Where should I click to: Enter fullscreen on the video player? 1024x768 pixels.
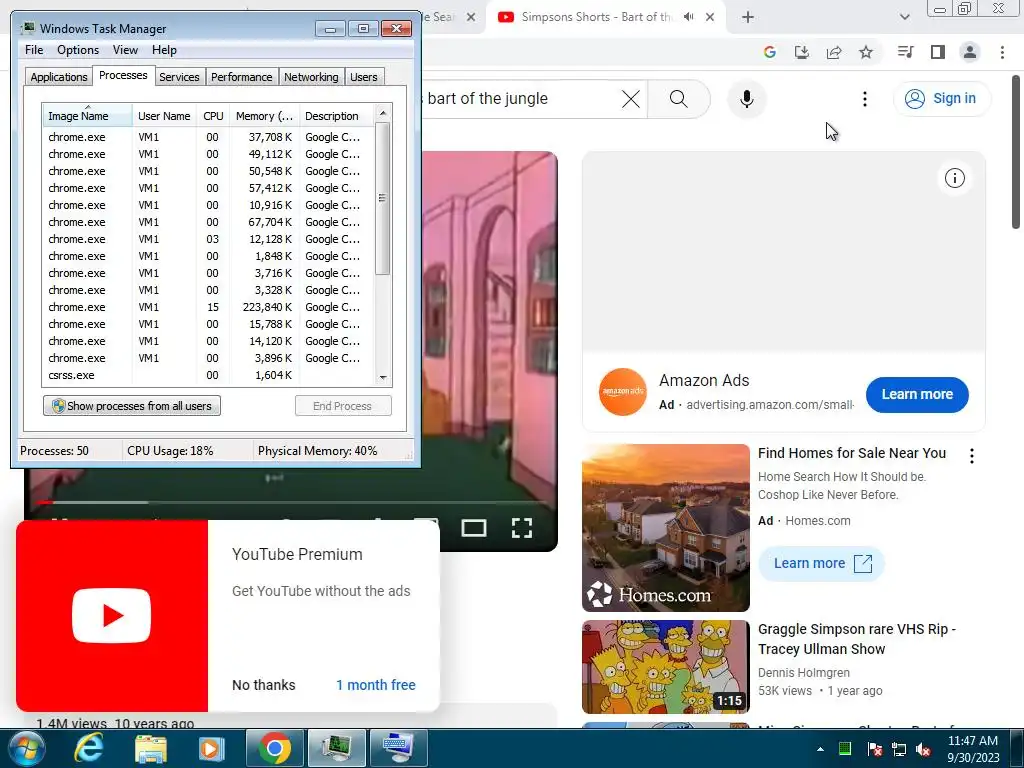pyautogui.click(x=521, y=528)
